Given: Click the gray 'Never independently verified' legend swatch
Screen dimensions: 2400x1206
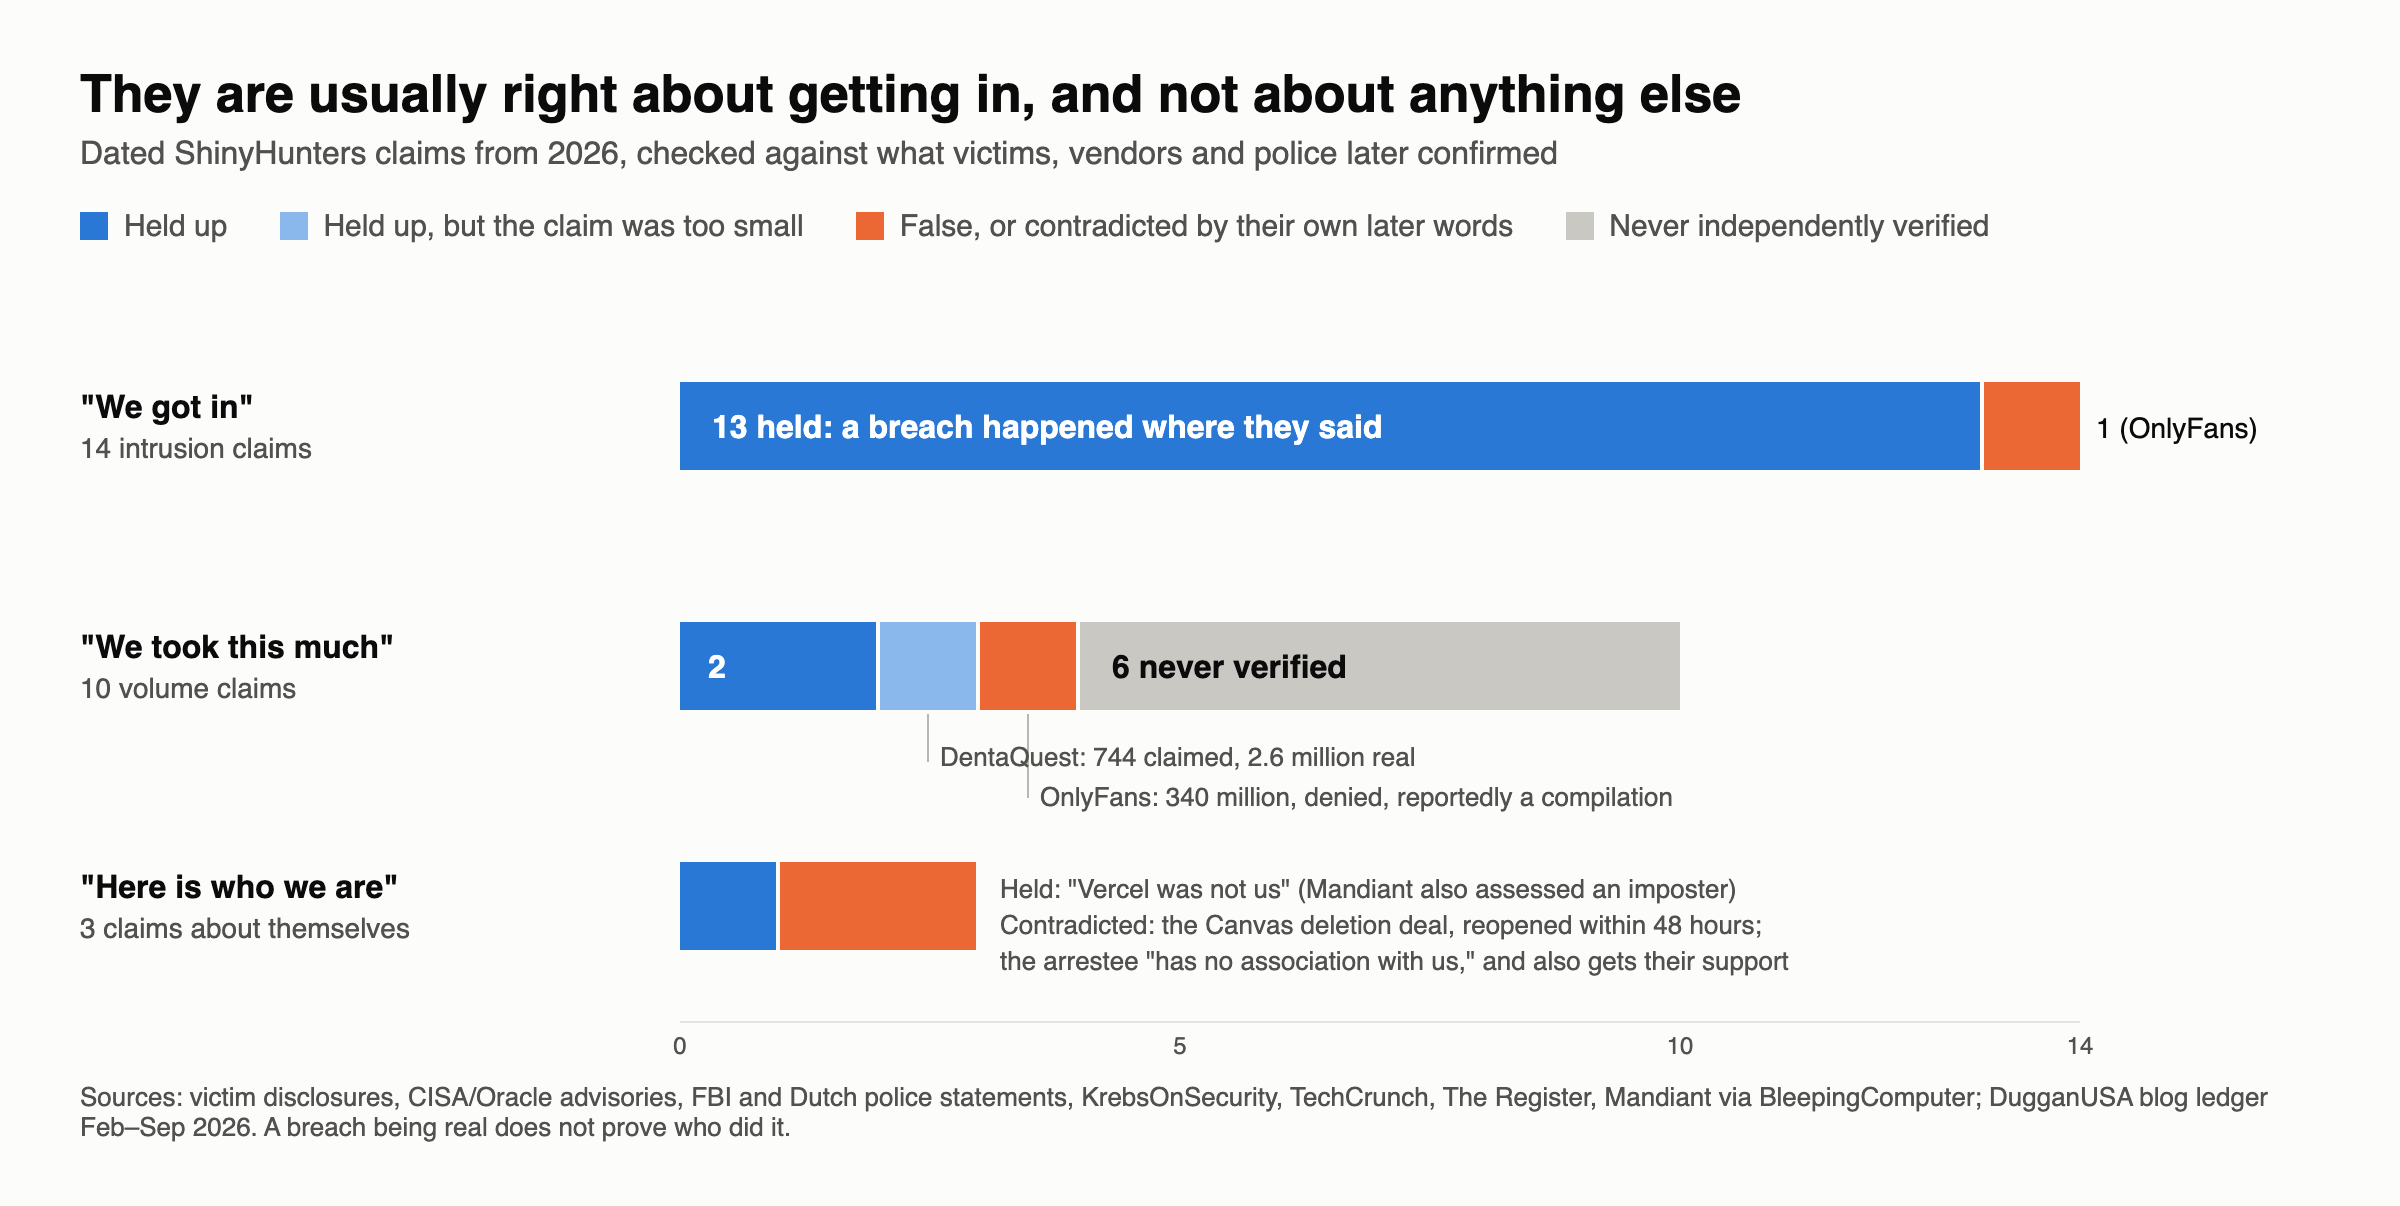Looking at the screenshot, I should [1580, 226].
